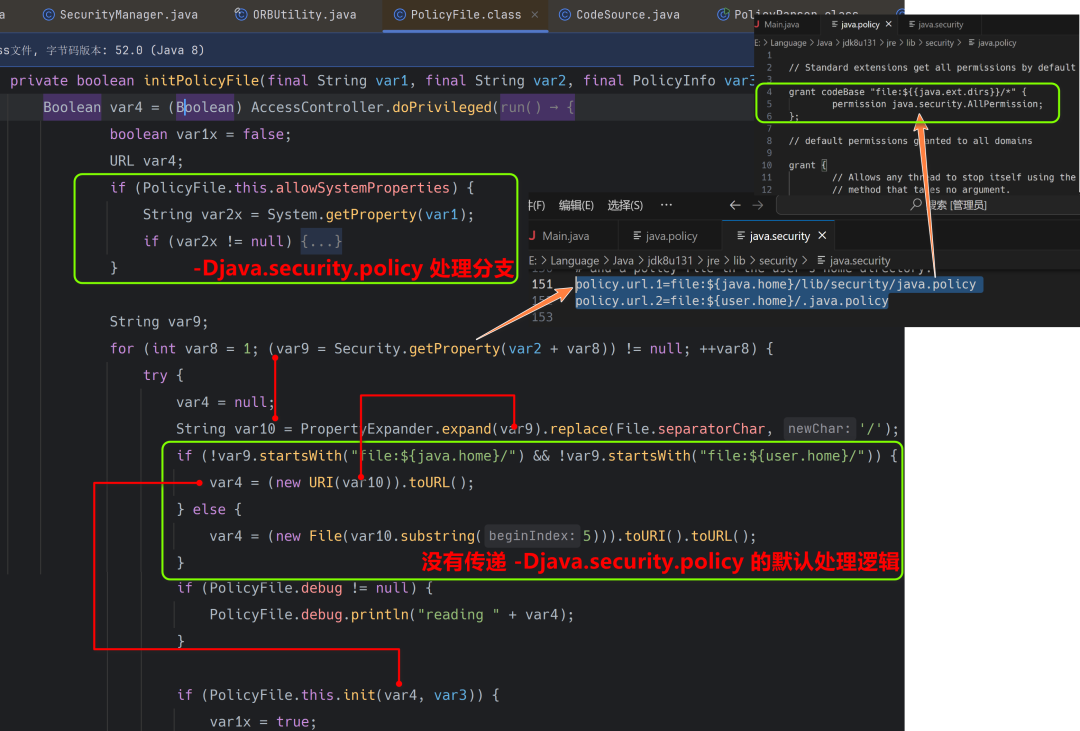1080x731 pixels.
Task: Open the 选择(S) menu
Action: (625, 205)
